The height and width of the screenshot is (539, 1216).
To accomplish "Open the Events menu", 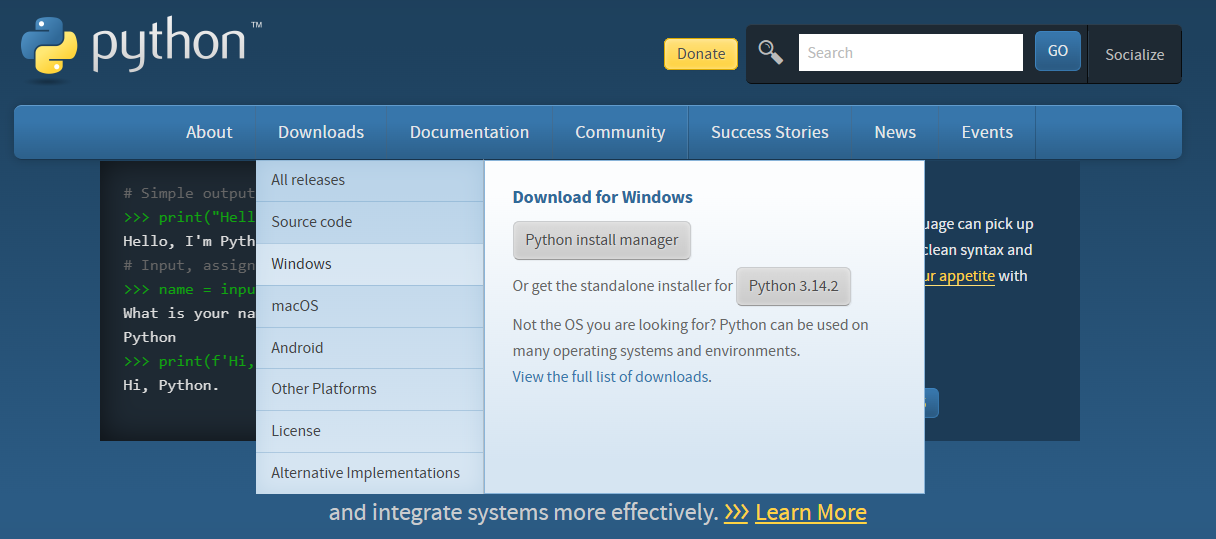I will tap(987, 132).
